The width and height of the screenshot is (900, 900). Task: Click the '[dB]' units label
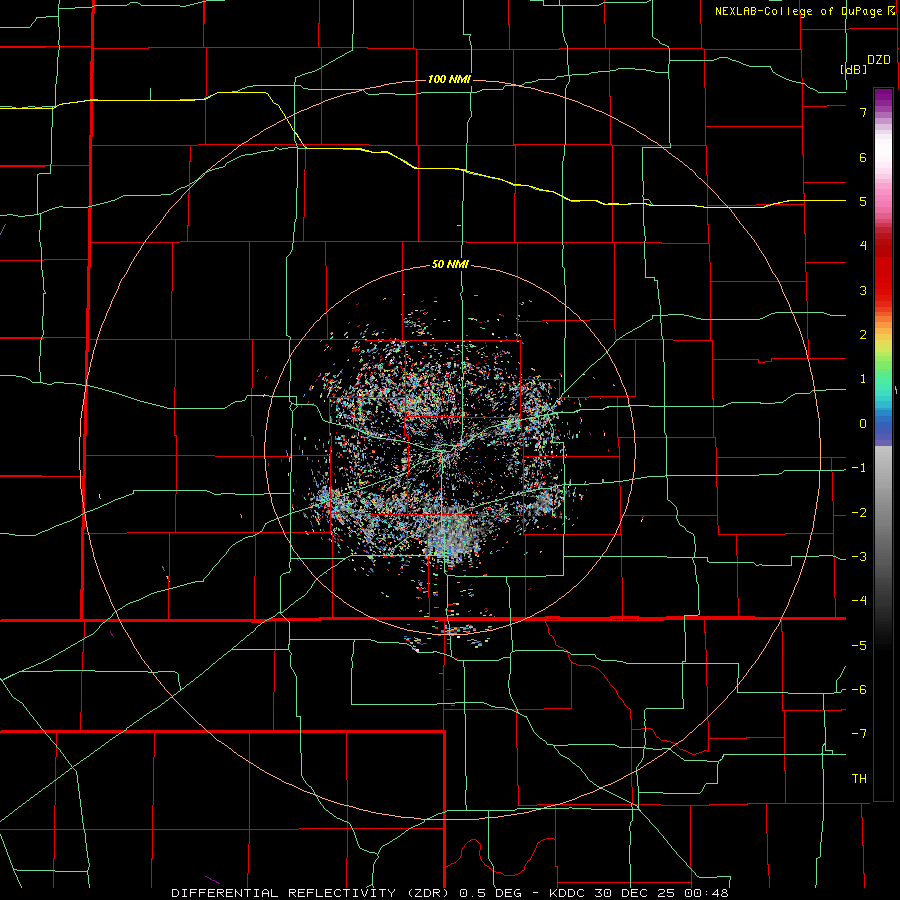854,69
